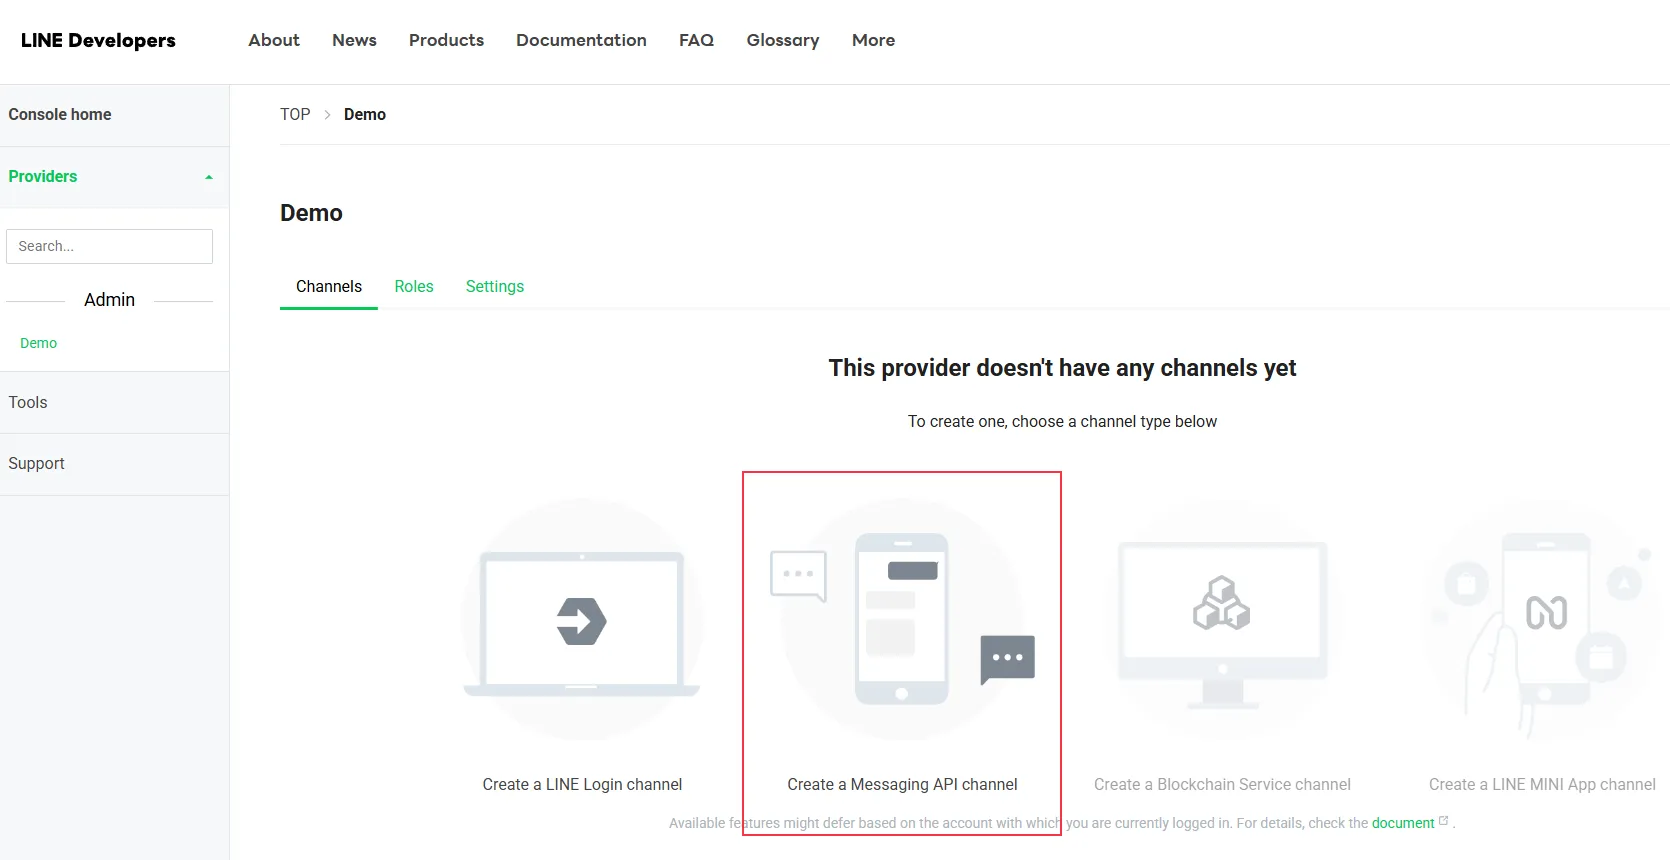Viewport: 1670px width, 860px height.
Task: Click the external link icon beside document
Action: click(1443, 822)
